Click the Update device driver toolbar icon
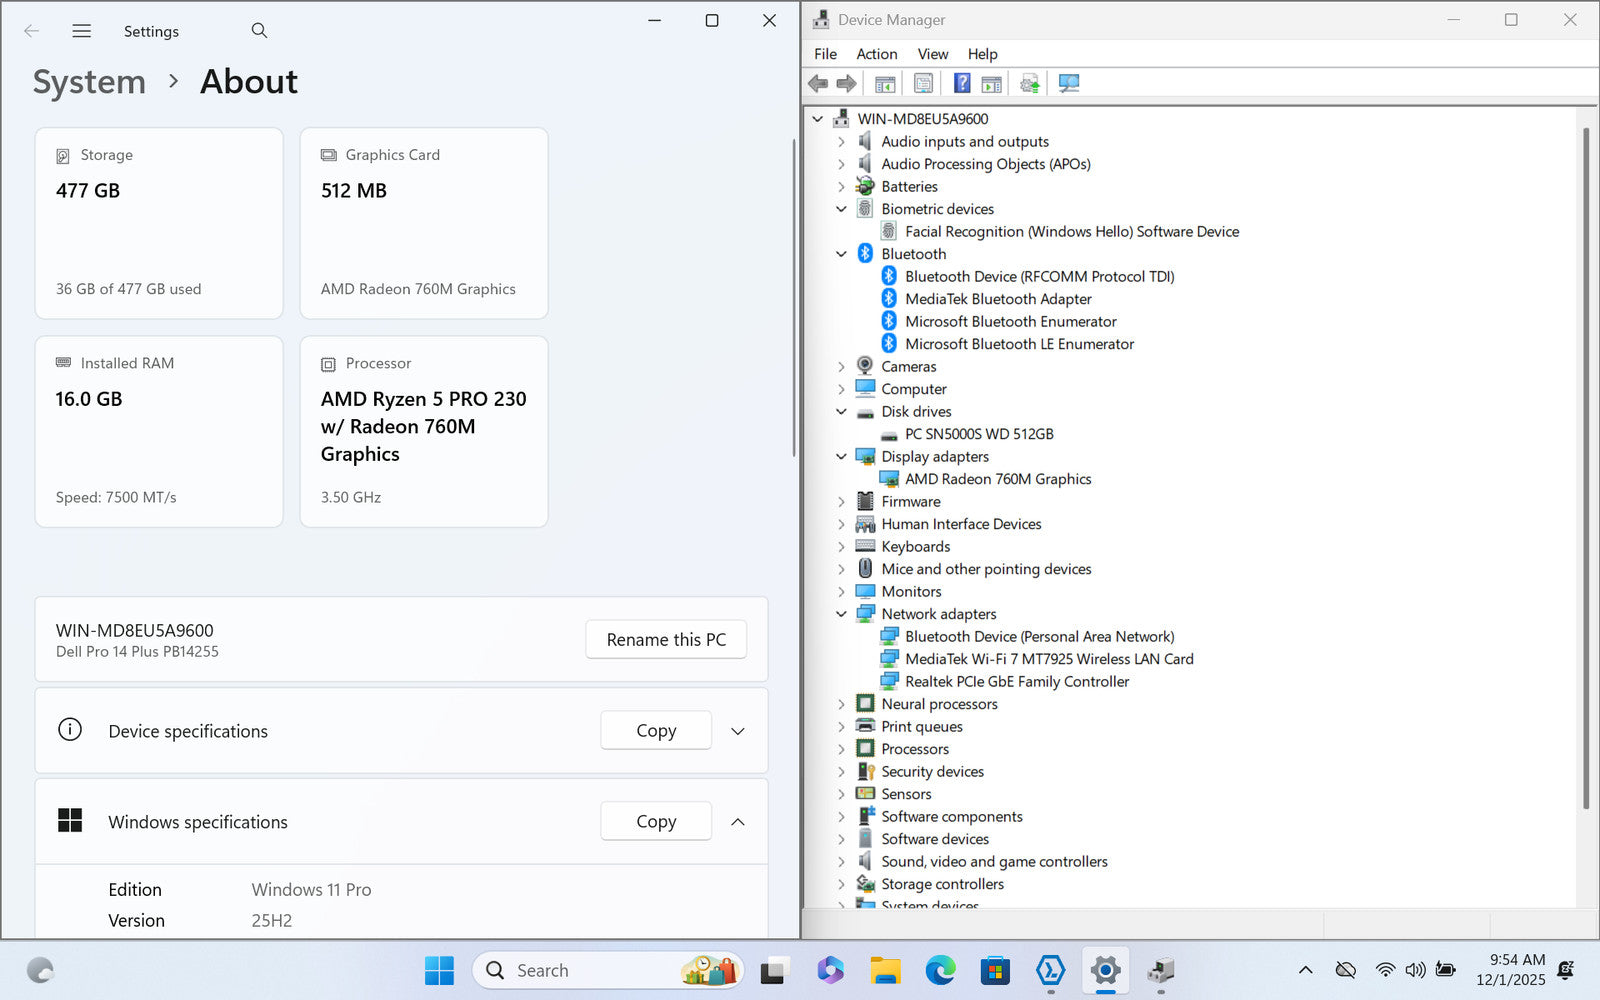The image size is (1600, 1000). tap(1029, 83)
